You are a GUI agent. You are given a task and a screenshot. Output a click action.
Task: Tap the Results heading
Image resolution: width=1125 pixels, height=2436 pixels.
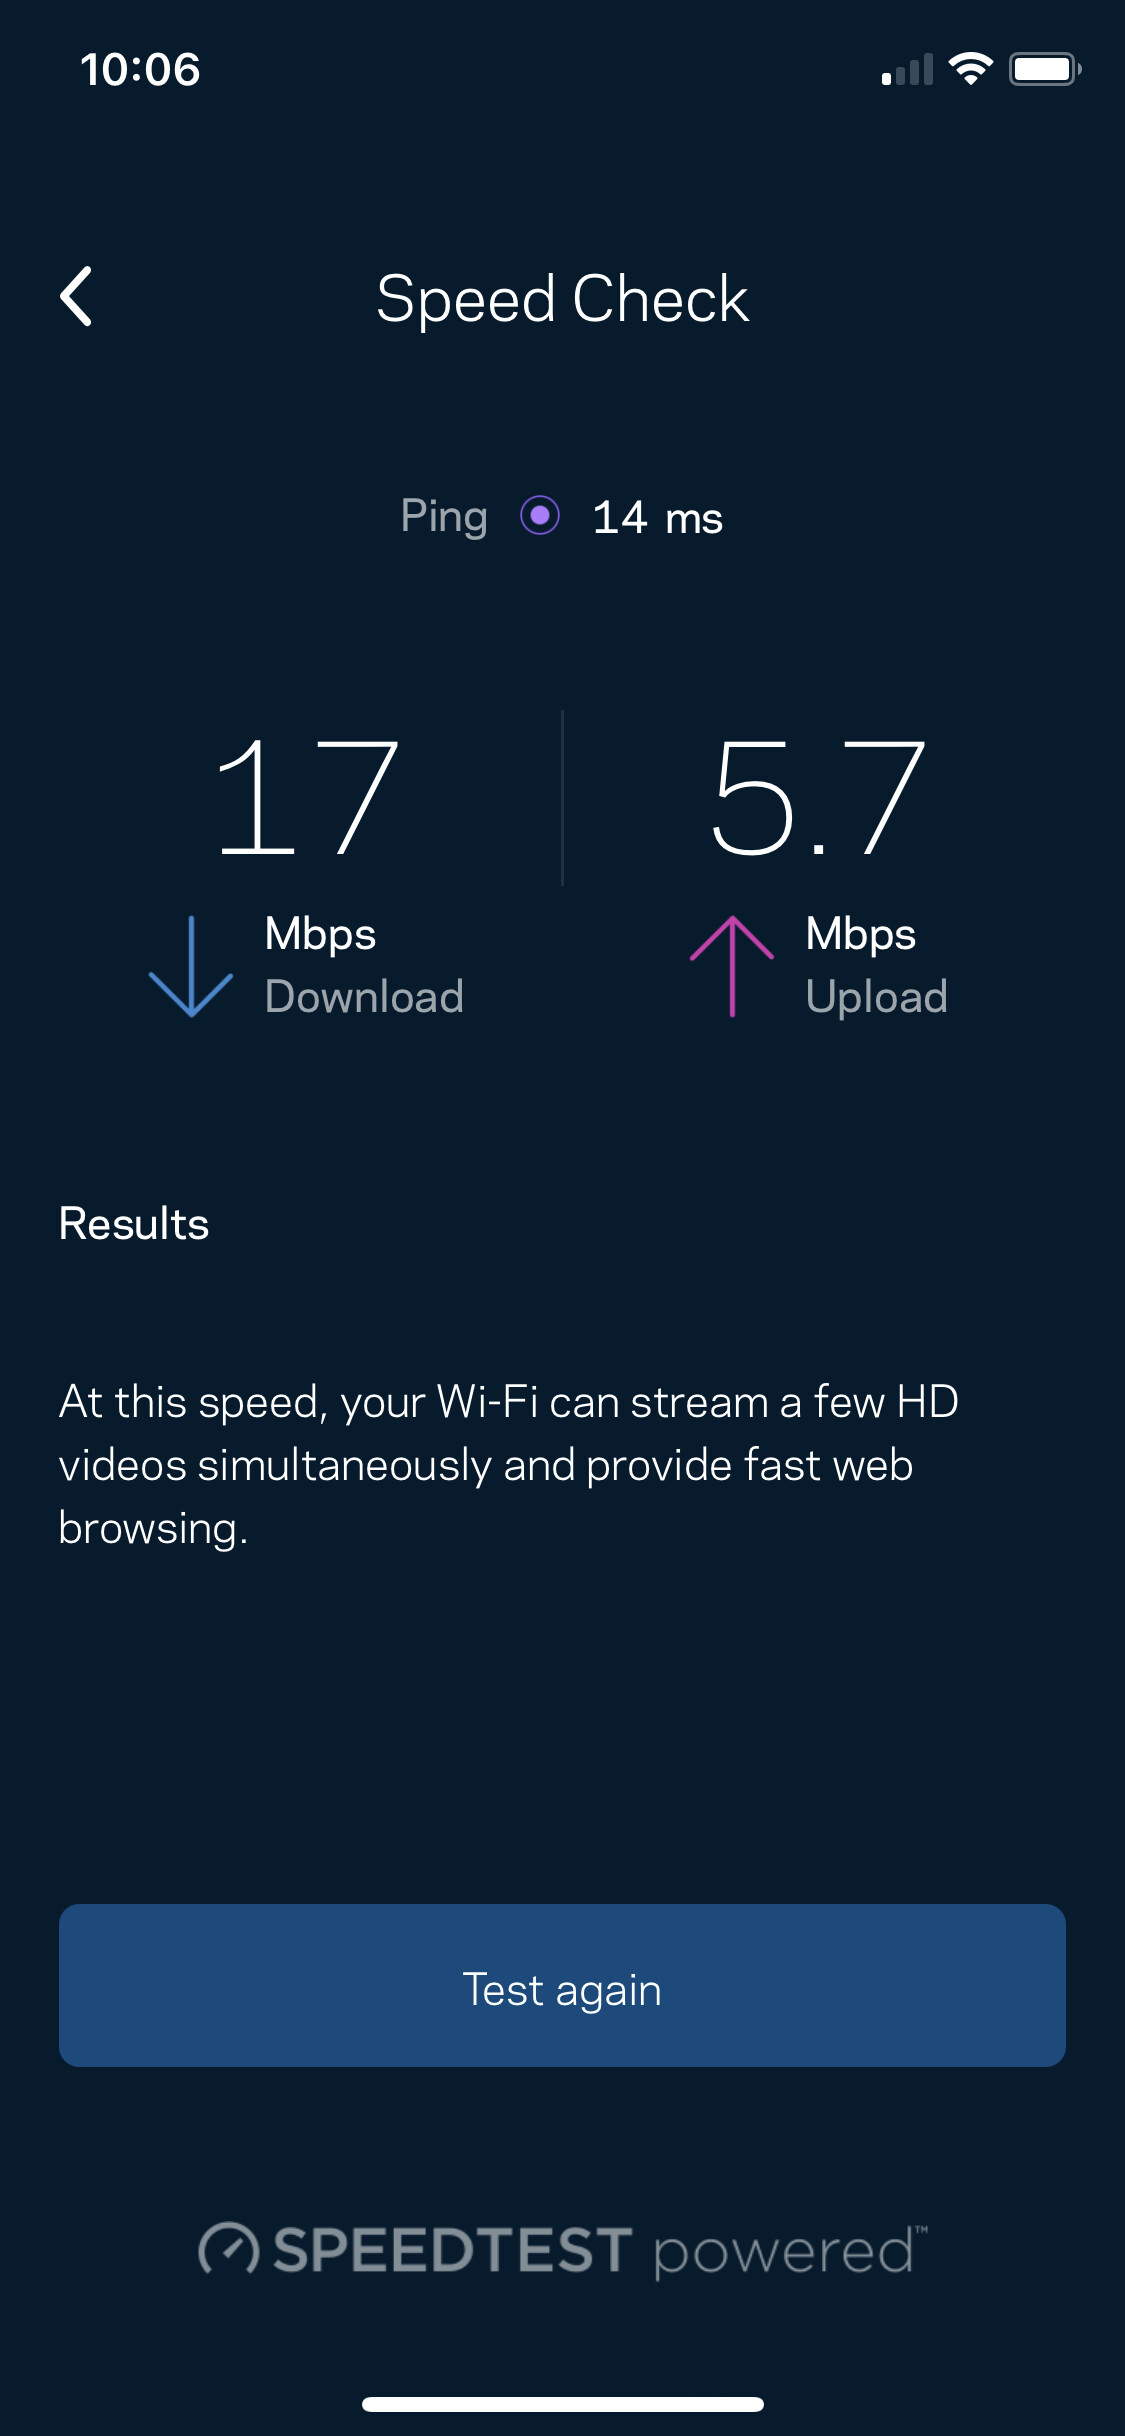coord(134,1224)
